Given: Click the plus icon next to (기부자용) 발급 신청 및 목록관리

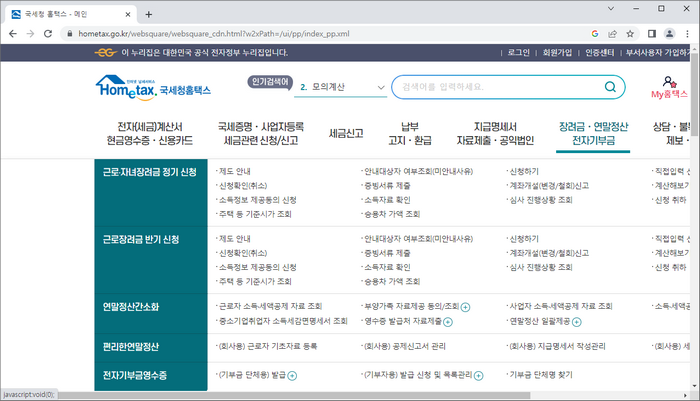Looking at the screenshot, I should click(478, 376).
